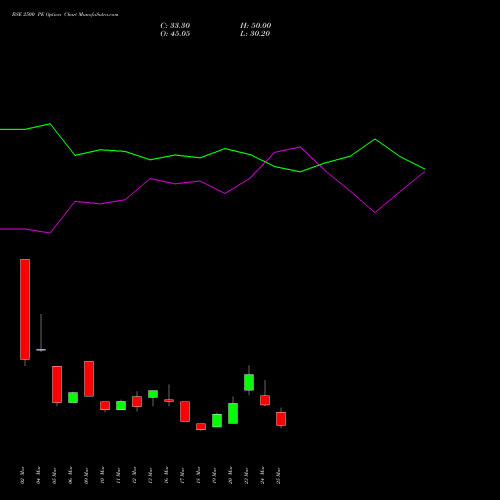Select the green candle above 13 Mar

(x=153, y=394)
